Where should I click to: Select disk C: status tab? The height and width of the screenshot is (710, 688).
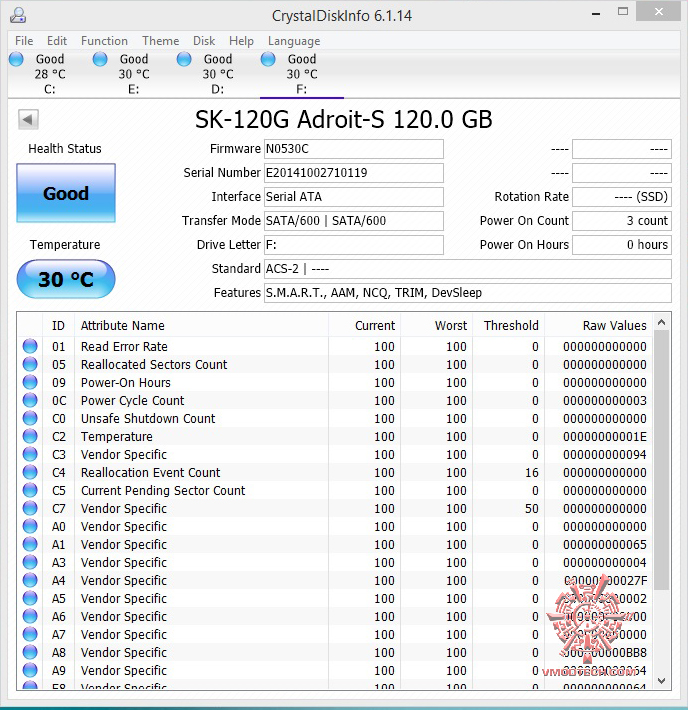click(x=50, y=74)
